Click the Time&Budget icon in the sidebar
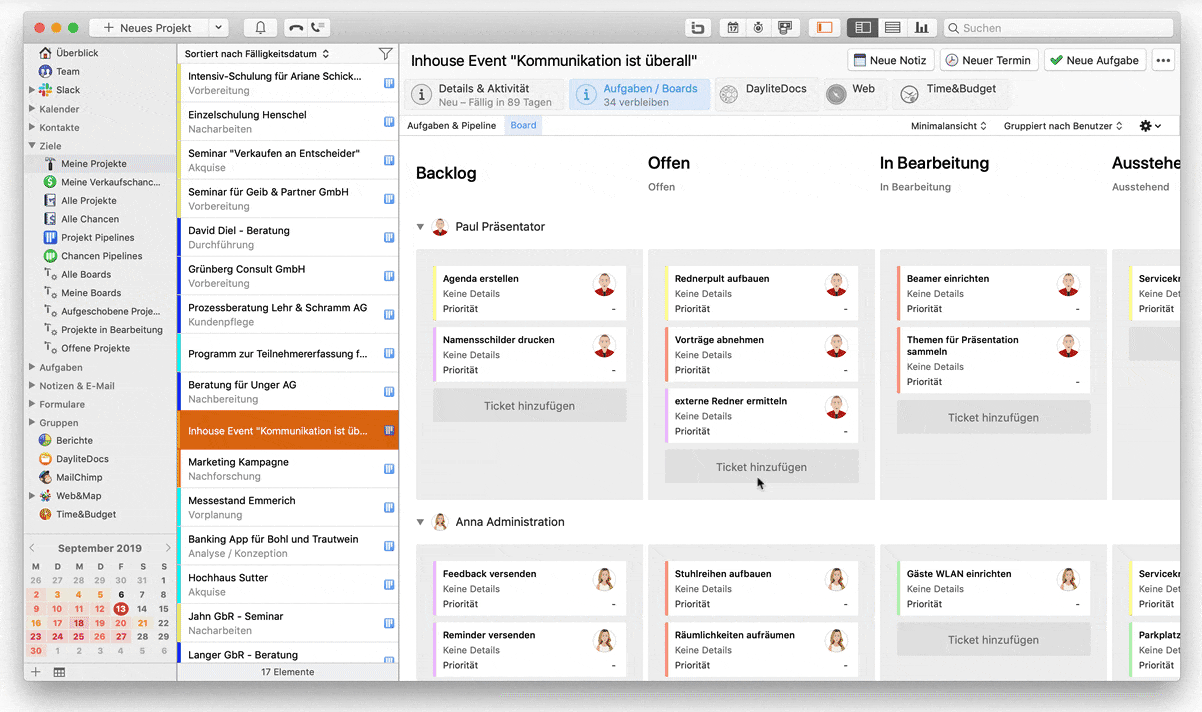 coord(45,514)
